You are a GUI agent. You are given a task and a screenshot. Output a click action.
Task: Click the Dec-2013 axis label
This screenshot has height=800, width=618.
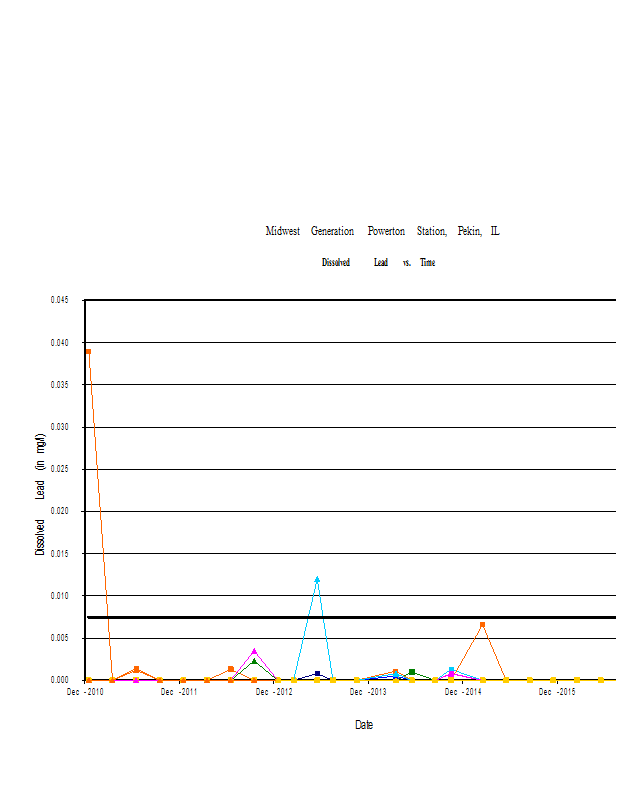(x=368, y=692)
